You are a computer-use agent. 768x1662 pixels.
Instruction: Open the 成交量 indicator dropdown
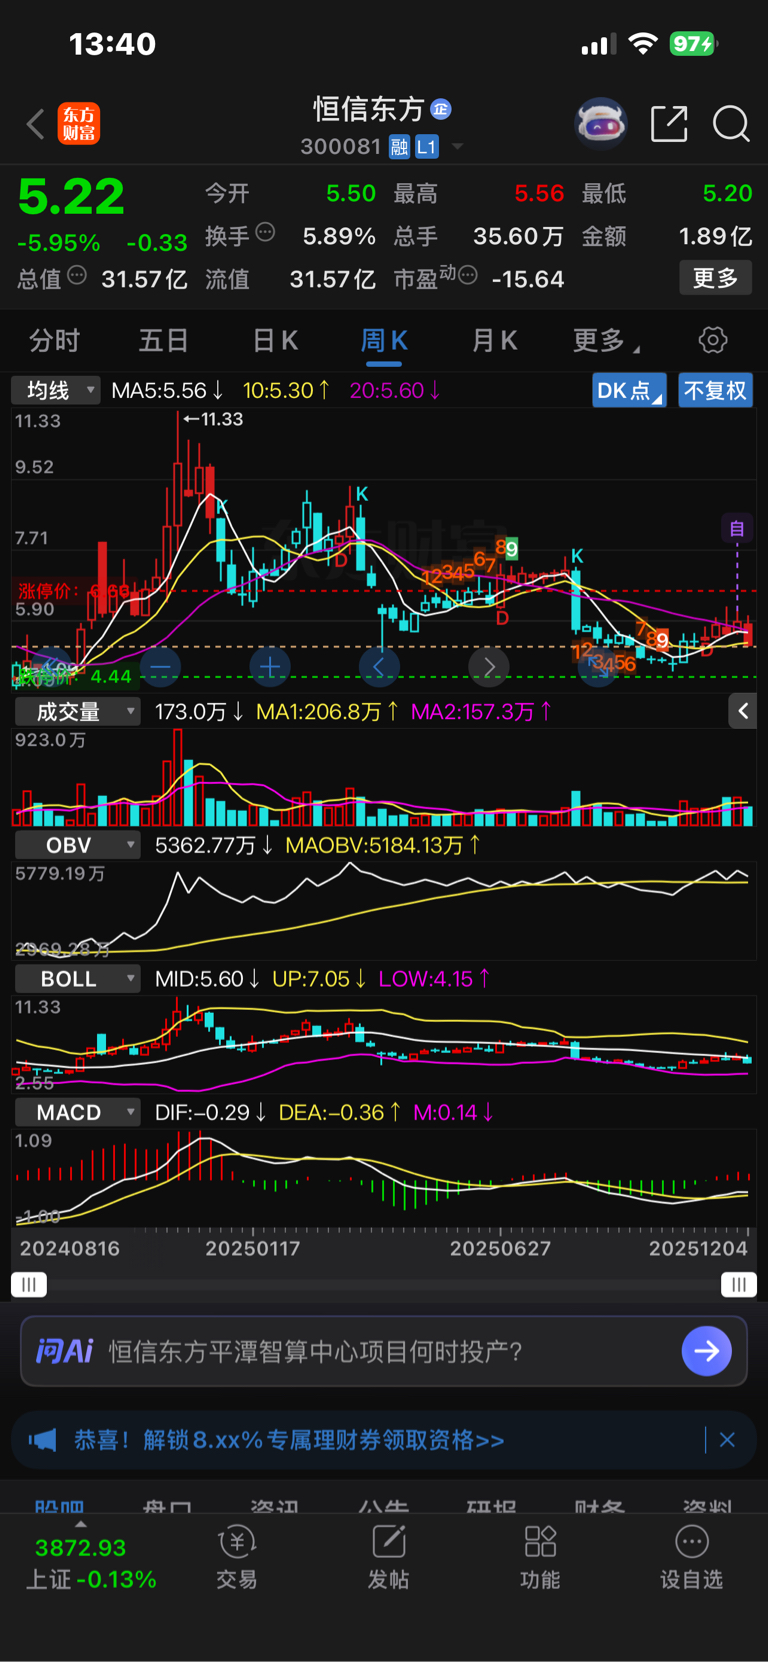[x=77, y=711]
